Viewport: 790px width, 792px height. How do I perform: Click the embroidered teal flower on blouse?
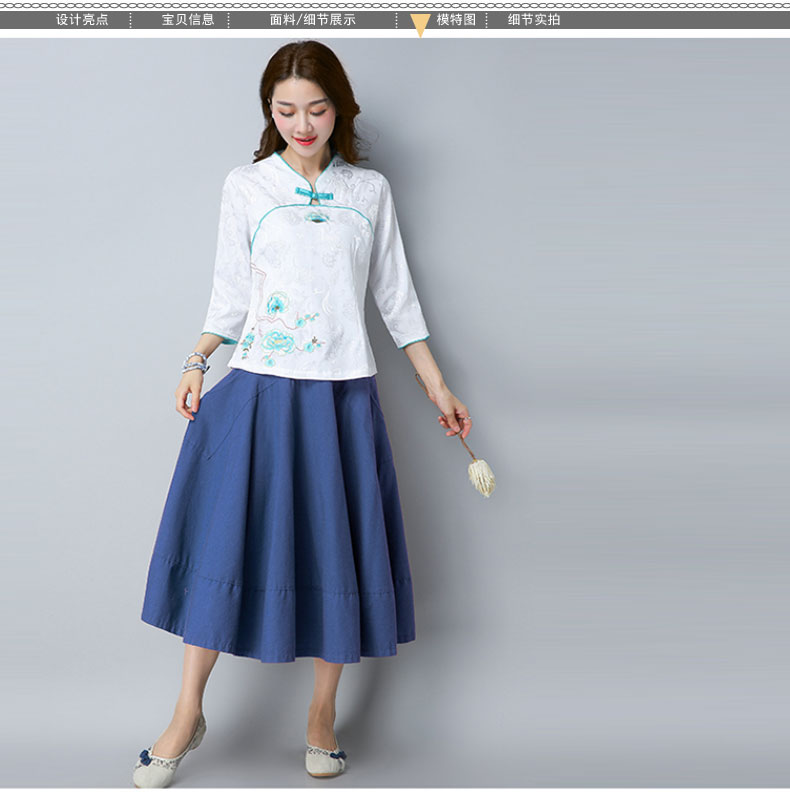277,303
